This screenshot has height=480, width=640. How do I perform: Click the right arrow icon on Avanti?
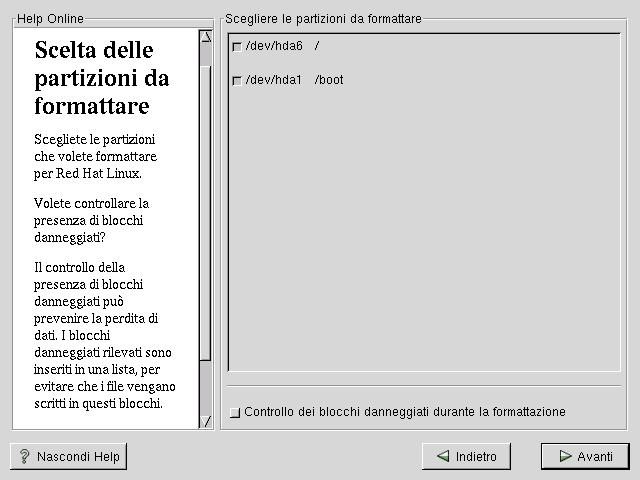point(561,457)
